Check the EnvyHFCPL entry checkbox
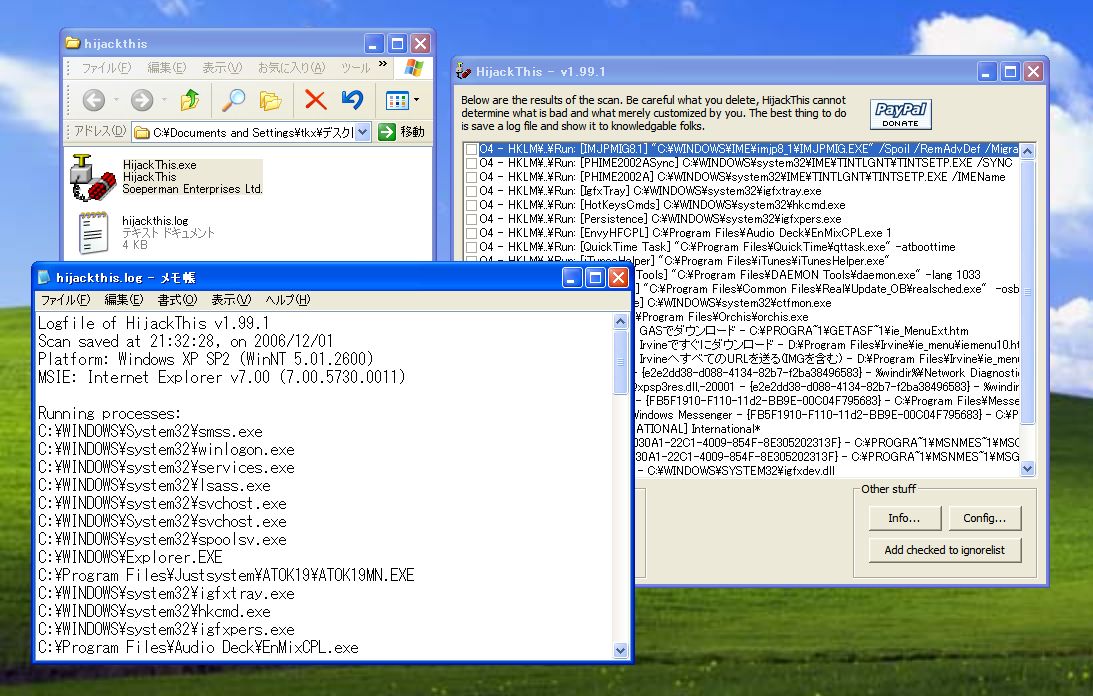 click(471, 233)
